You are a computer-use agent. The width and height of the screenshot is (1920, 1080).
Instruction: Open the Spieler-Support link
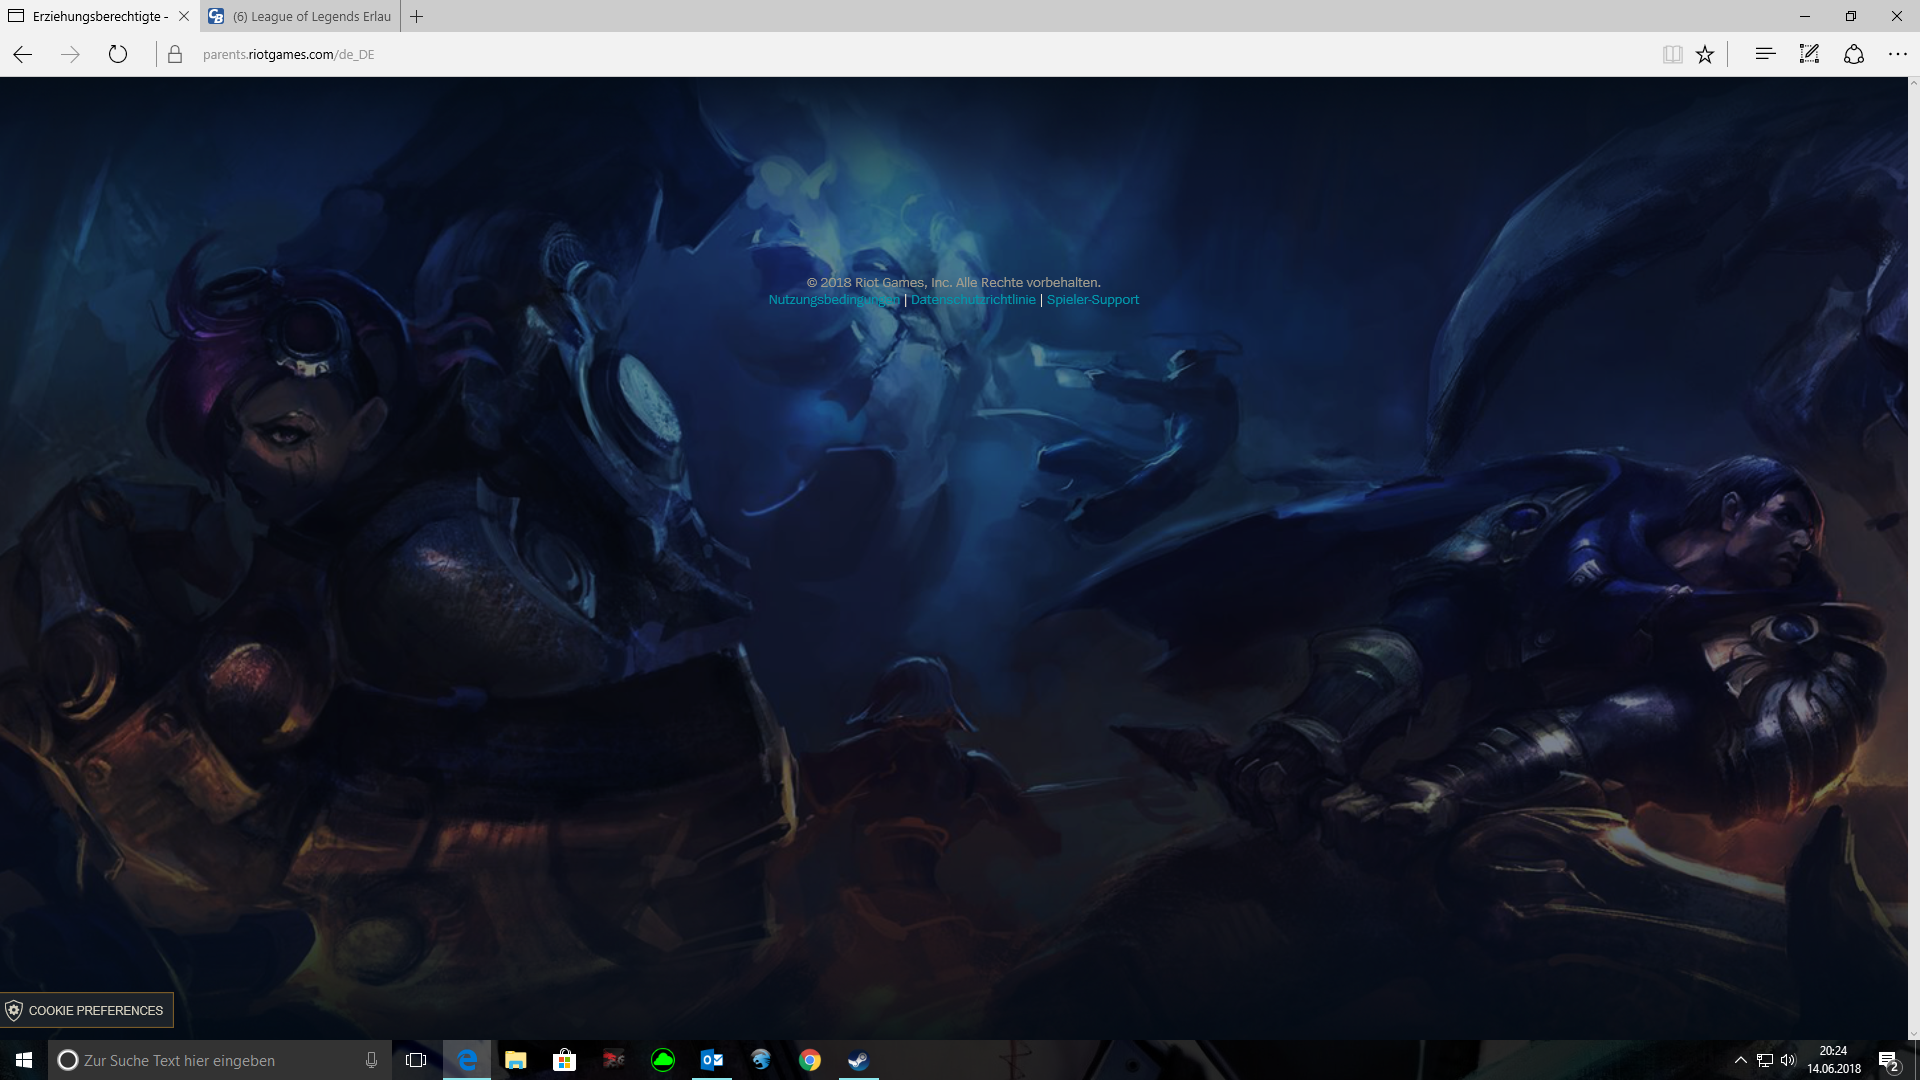tap(1092, 300)
